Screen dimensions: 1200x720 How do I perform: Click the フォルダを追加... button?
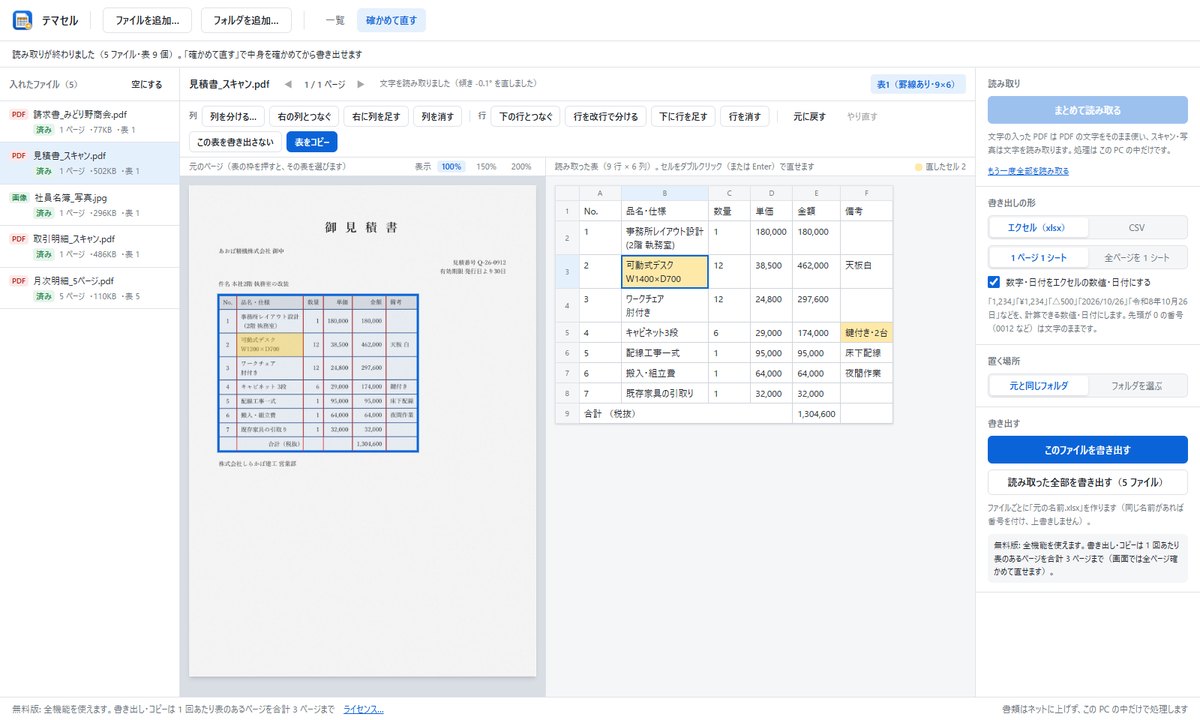tap(246, 20)
